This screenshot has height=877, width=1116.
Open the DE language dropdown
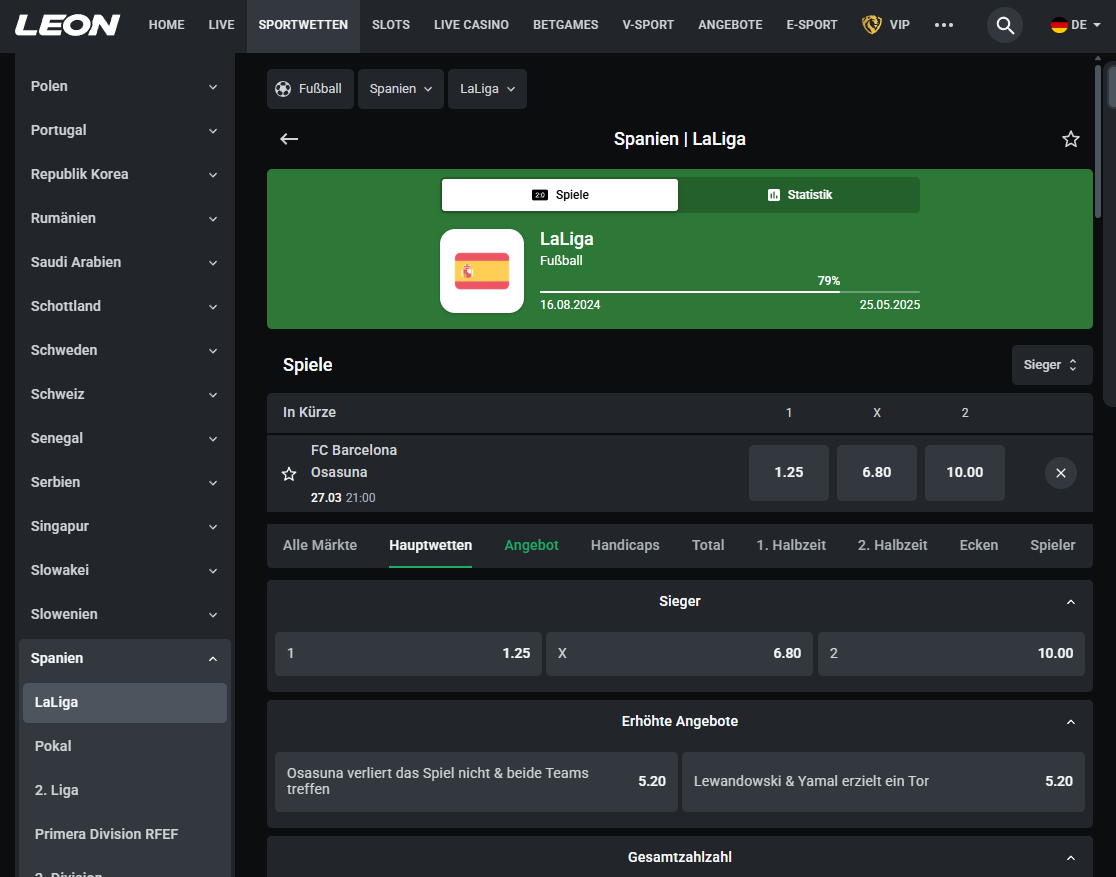(1075, 25)
